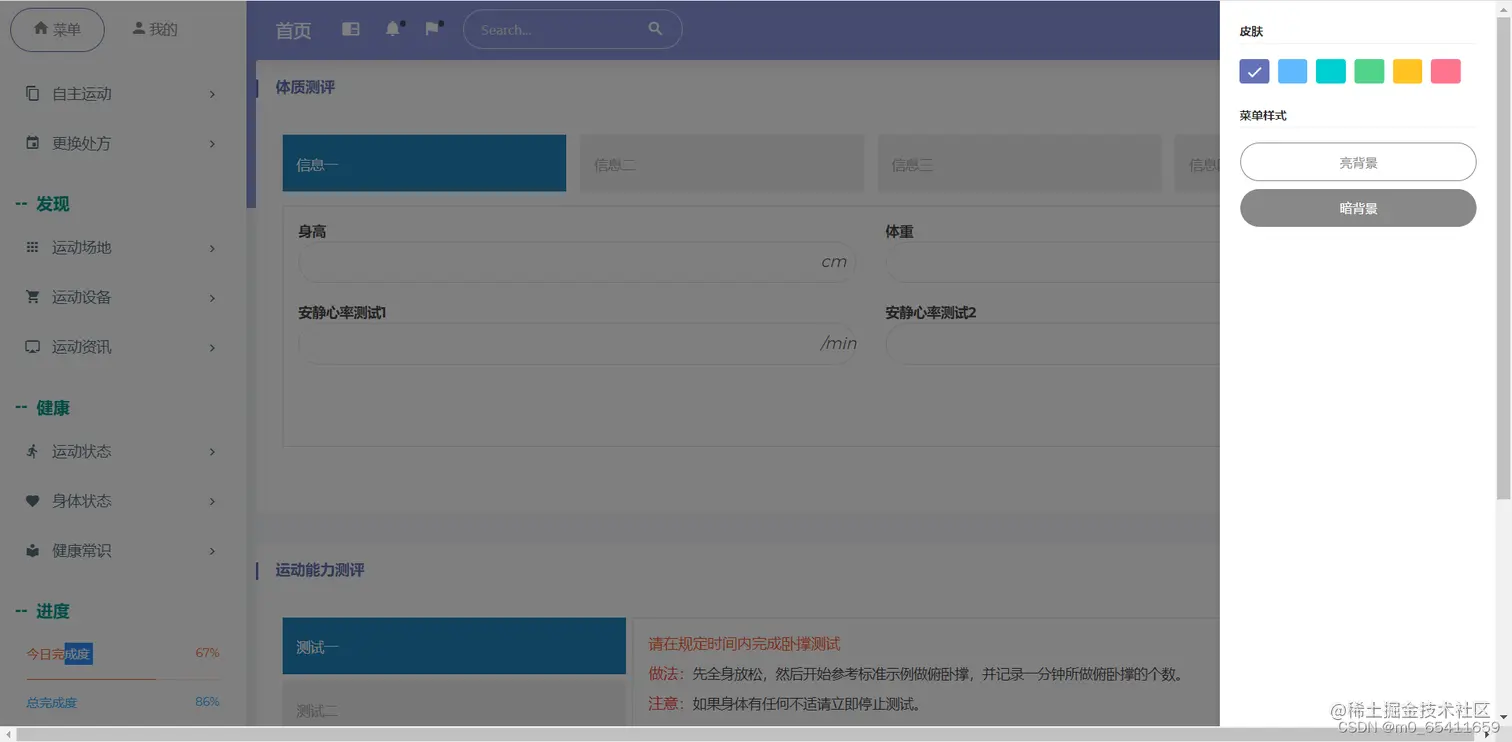Image resolution: width=1512 pixels, height=742 pixels.
Task: Open notifications via the bell icon
Action: click(392, 29)
